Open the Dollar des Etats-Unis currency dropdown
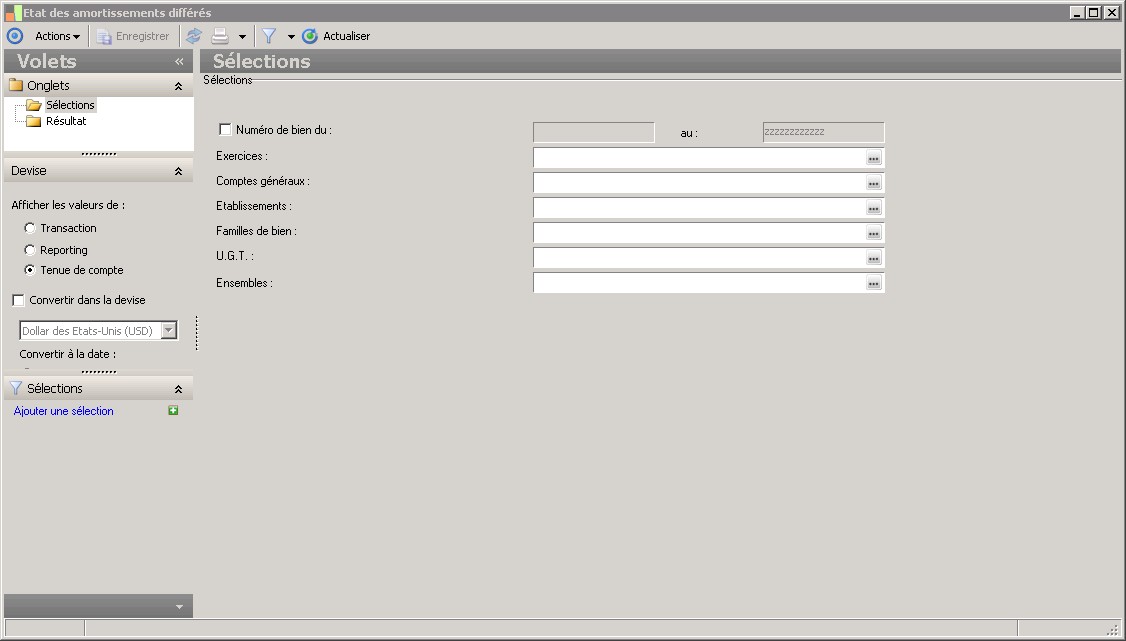Viewport: 1126px width, 641px height. point(169,330)
